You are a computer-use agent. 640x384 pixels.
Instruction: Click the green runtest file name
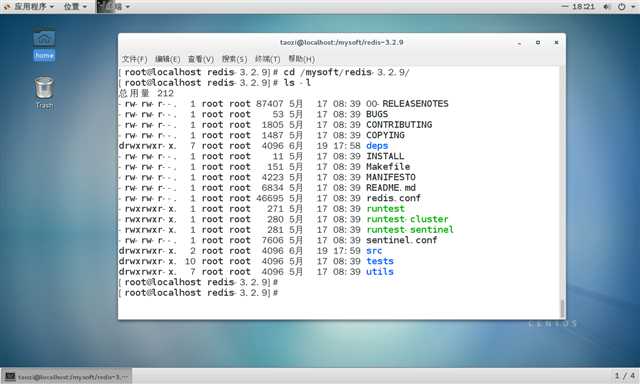point(385,209)
